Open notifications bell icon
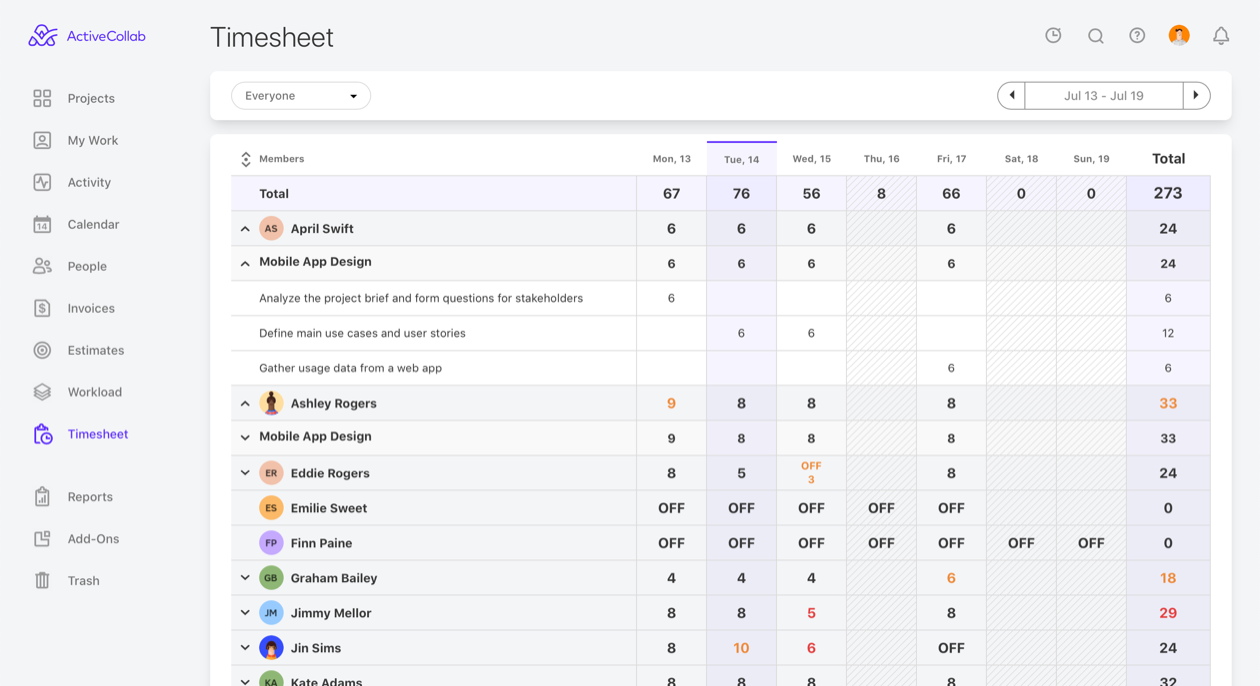Viewport: 1260px width, 686px height. point(1221,36)
